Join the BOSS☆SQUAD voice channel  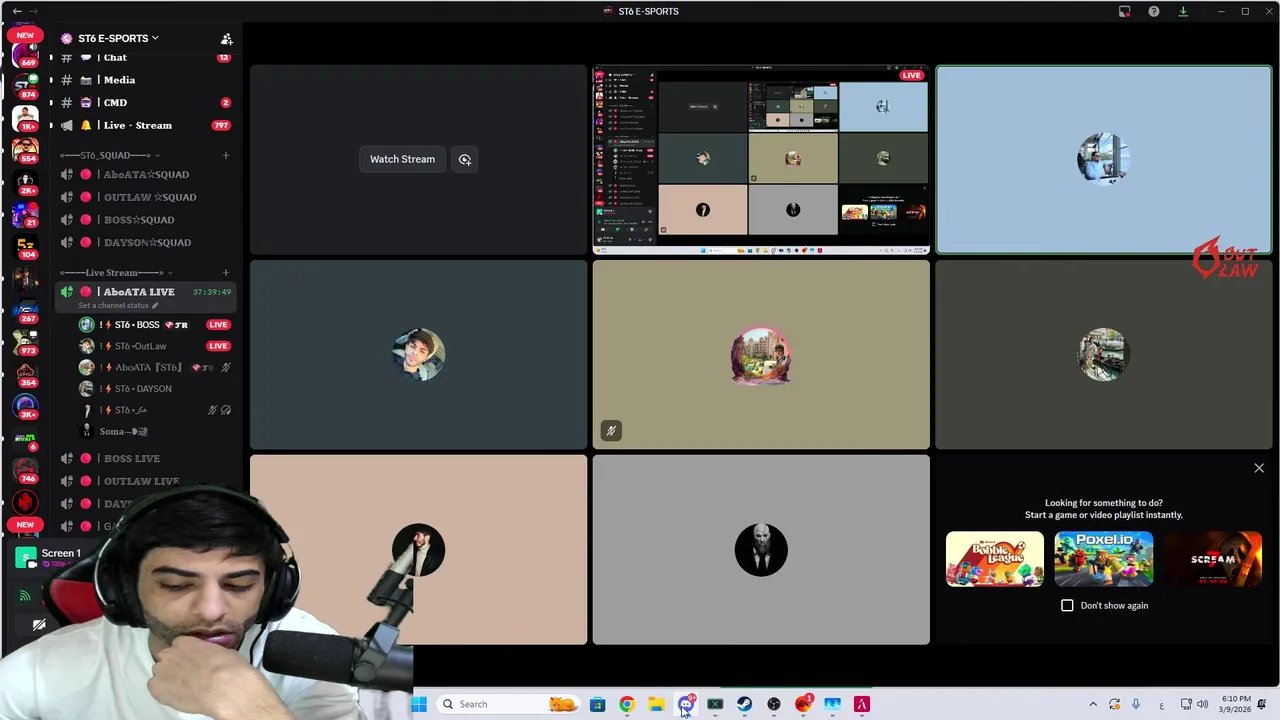[145, 220]
